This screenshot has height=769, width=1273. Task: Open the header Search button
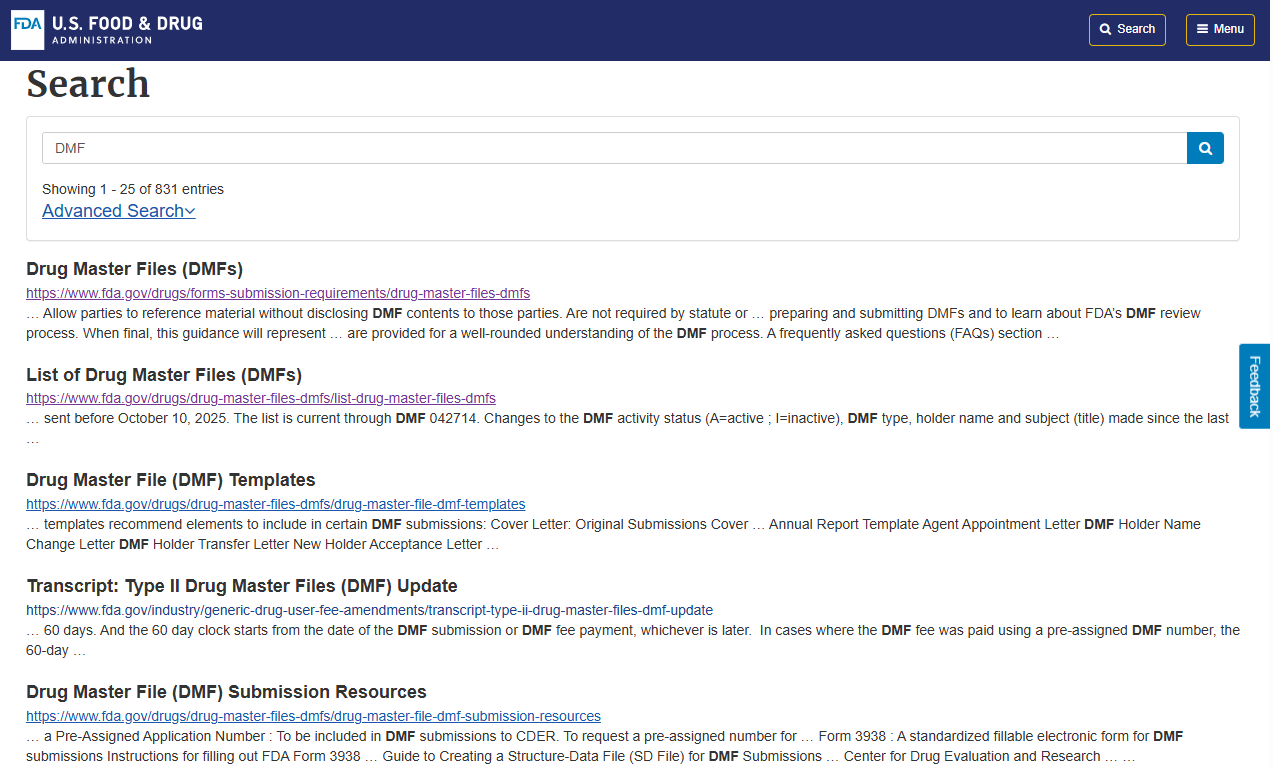click(x=1127, y=29)
